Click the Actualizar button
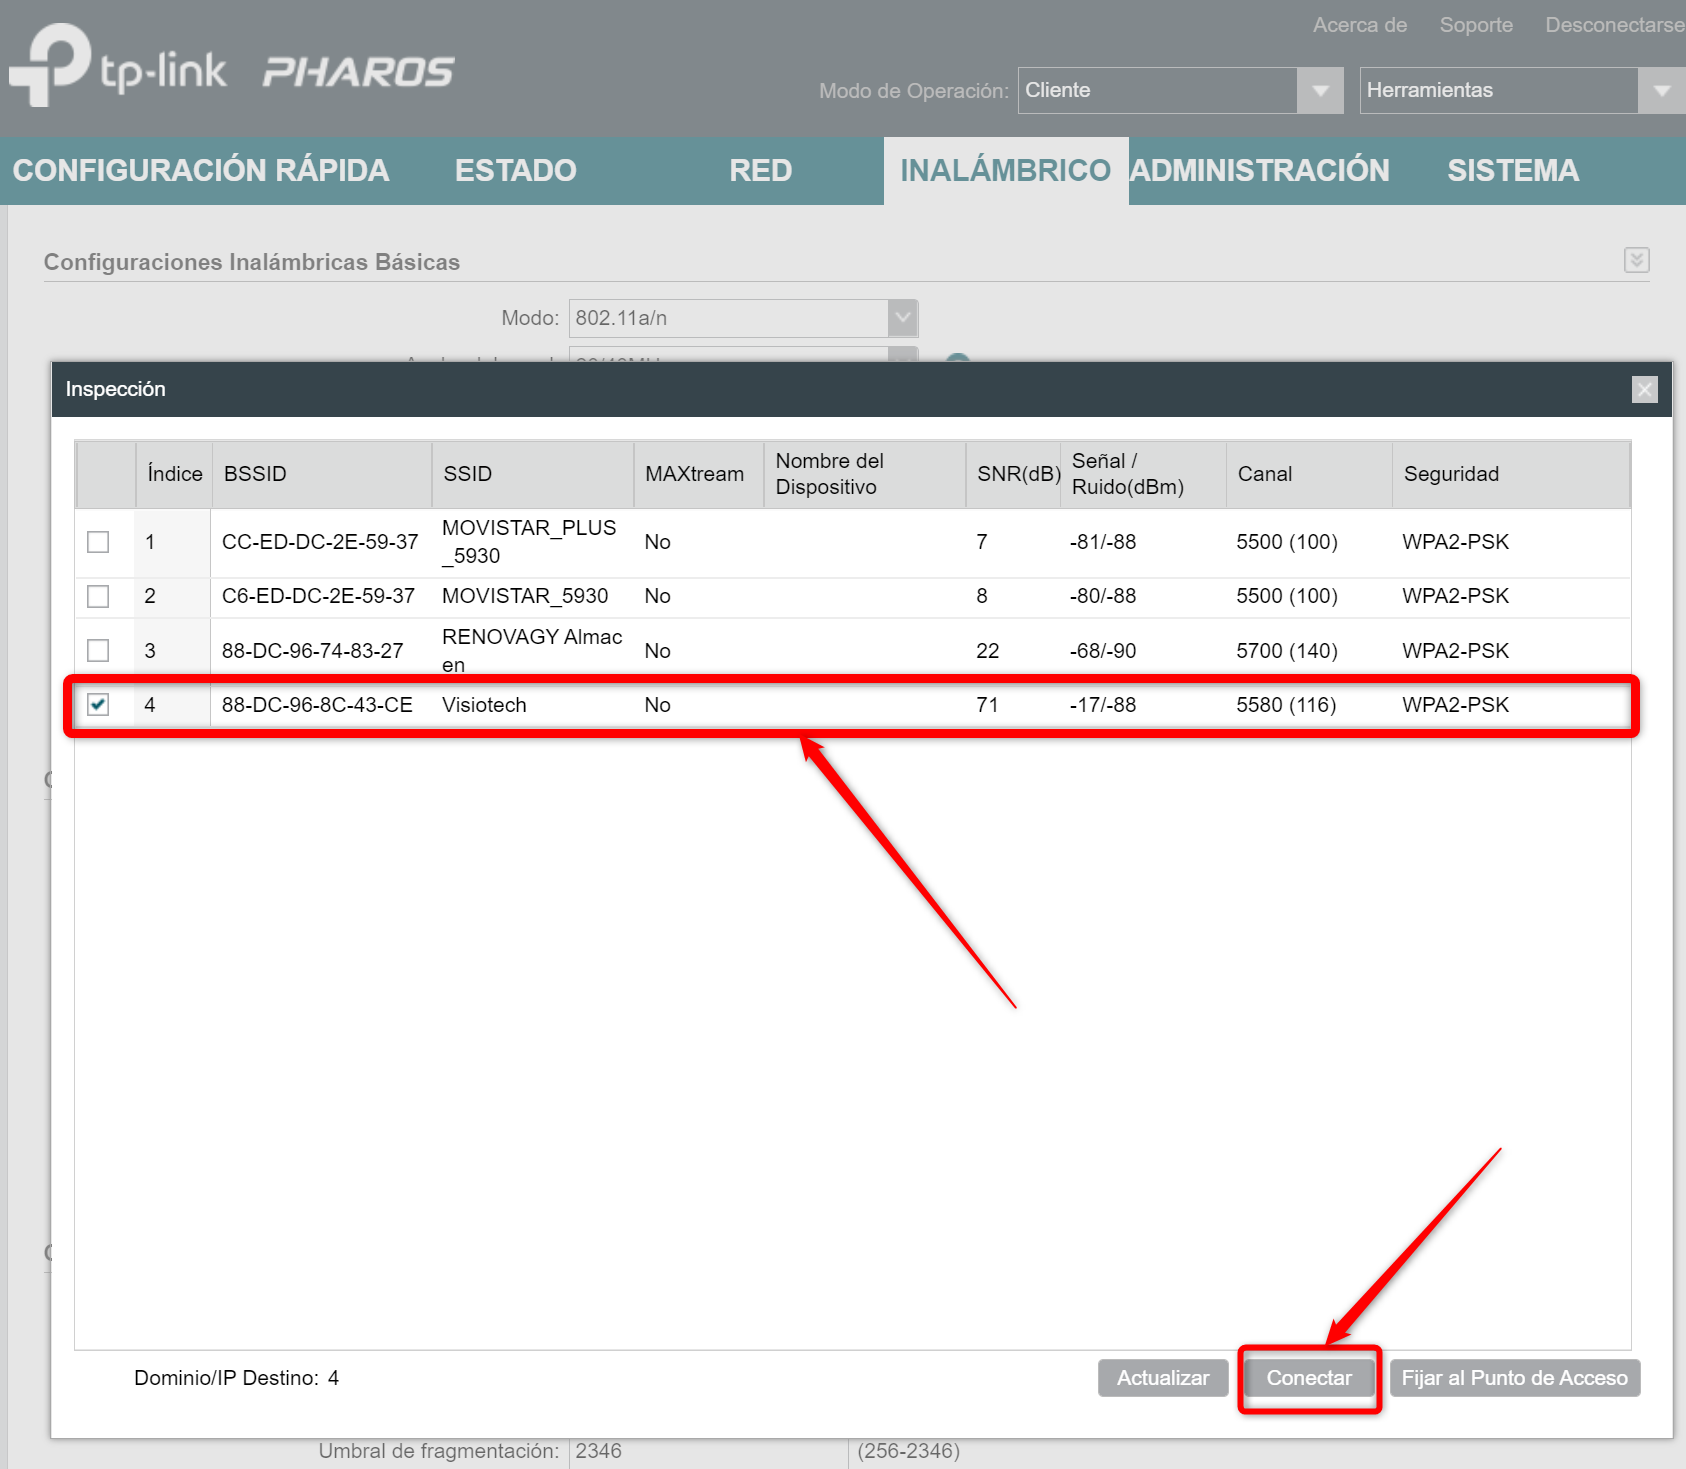Viewport: 1686px width, 1469px height. click(x=1163, y=1378)
